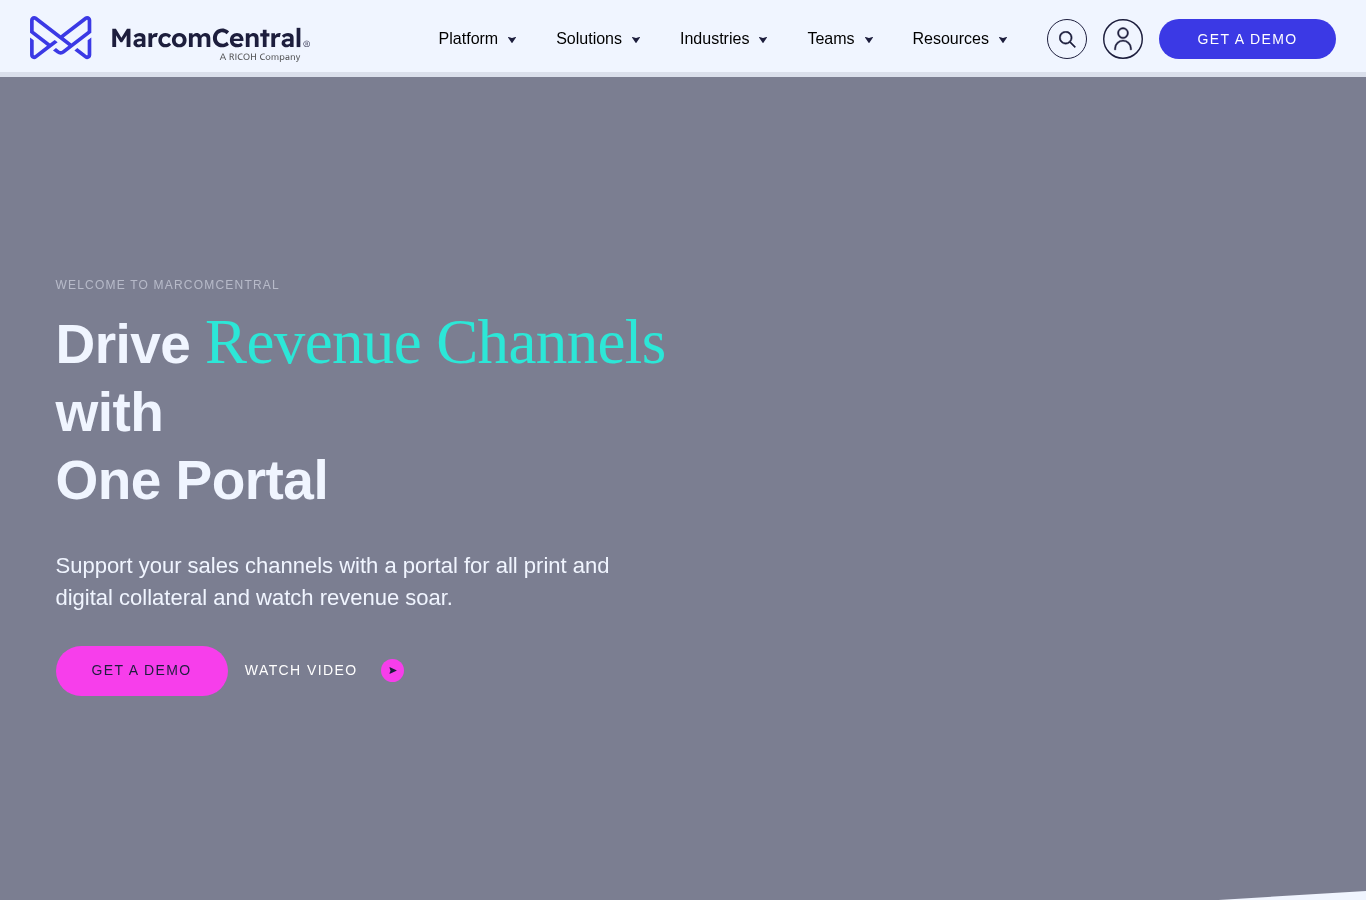Screen dimensions: 1366x900
Task: Click the 'Support your sales channels' paragraph
Action: pyautogui.click(x=333, y=581)
